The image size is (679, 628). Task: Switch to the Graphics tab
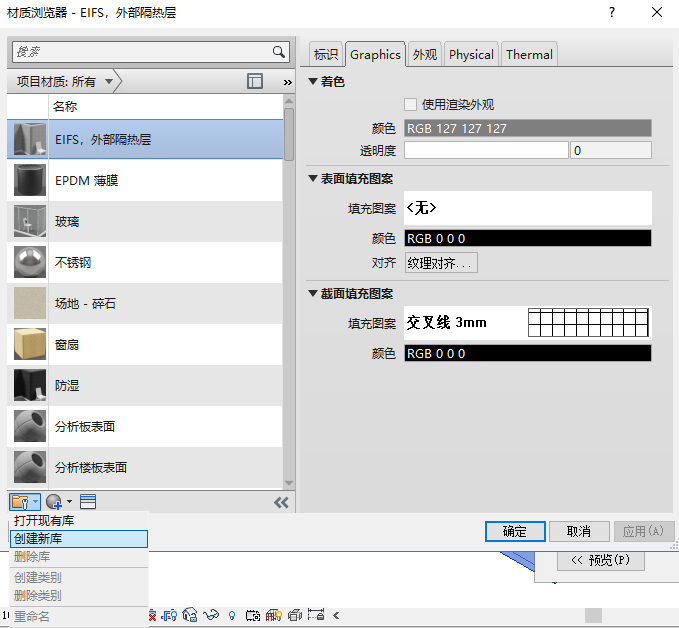[375, 55]
